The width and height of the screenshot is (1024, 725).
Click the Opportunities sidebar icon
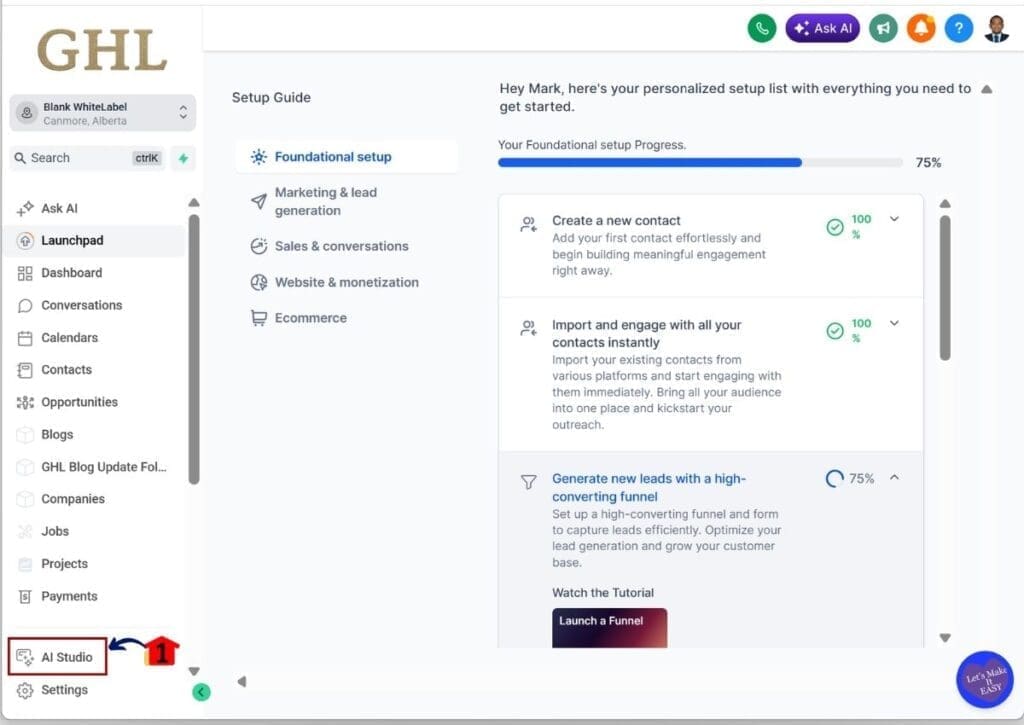(25, 402)
